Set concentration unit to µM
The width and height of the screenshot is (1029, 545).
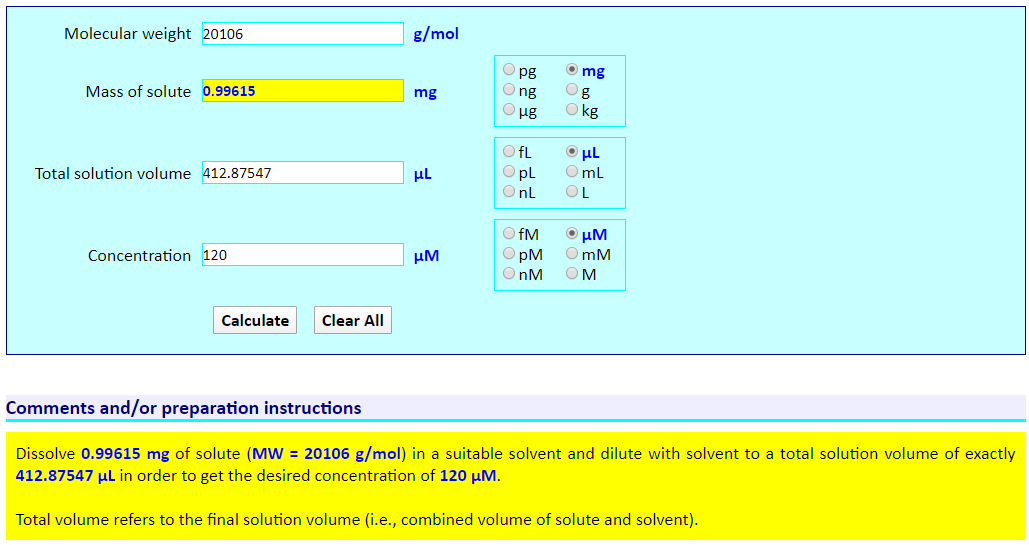[572, 233]
